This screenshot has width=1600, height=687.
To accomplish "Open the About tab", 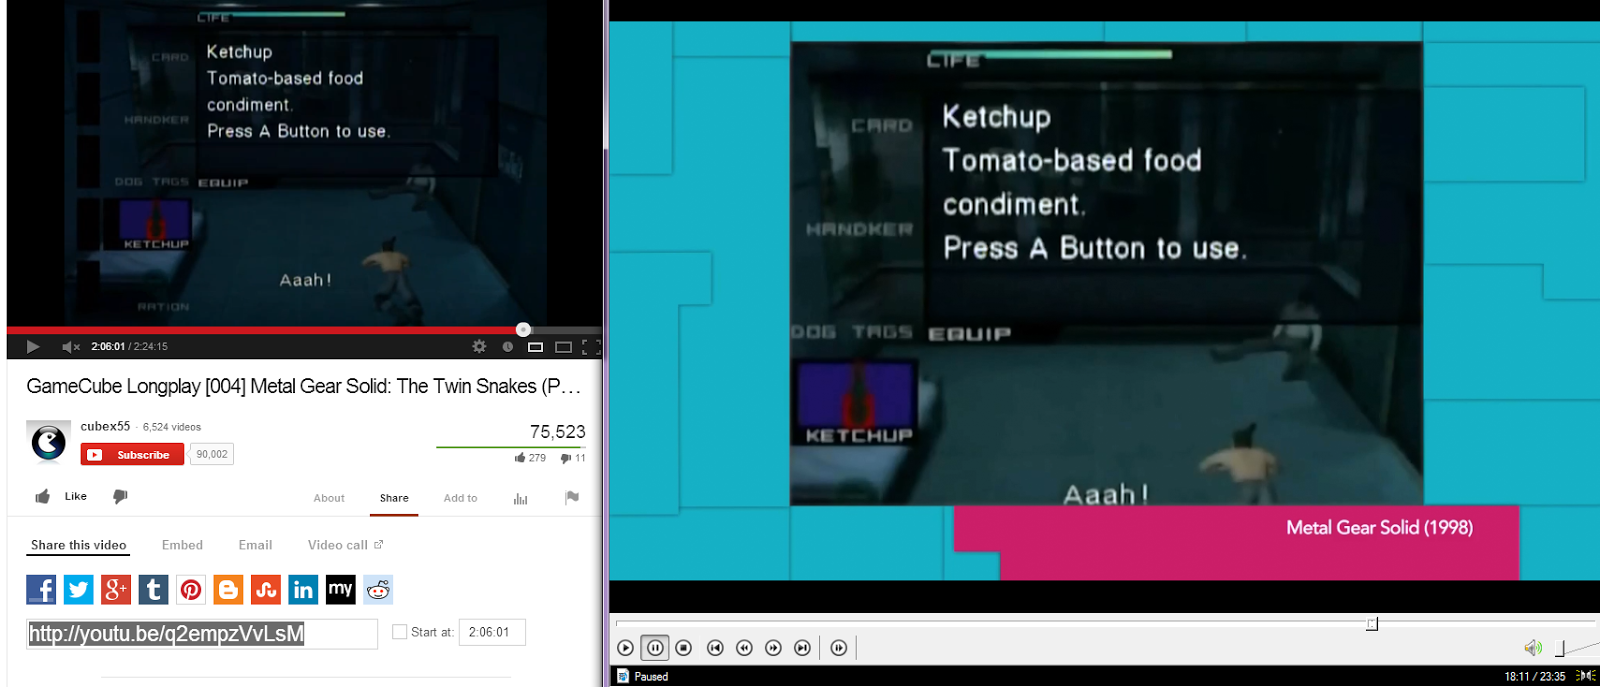I will (x=328, y=498).
